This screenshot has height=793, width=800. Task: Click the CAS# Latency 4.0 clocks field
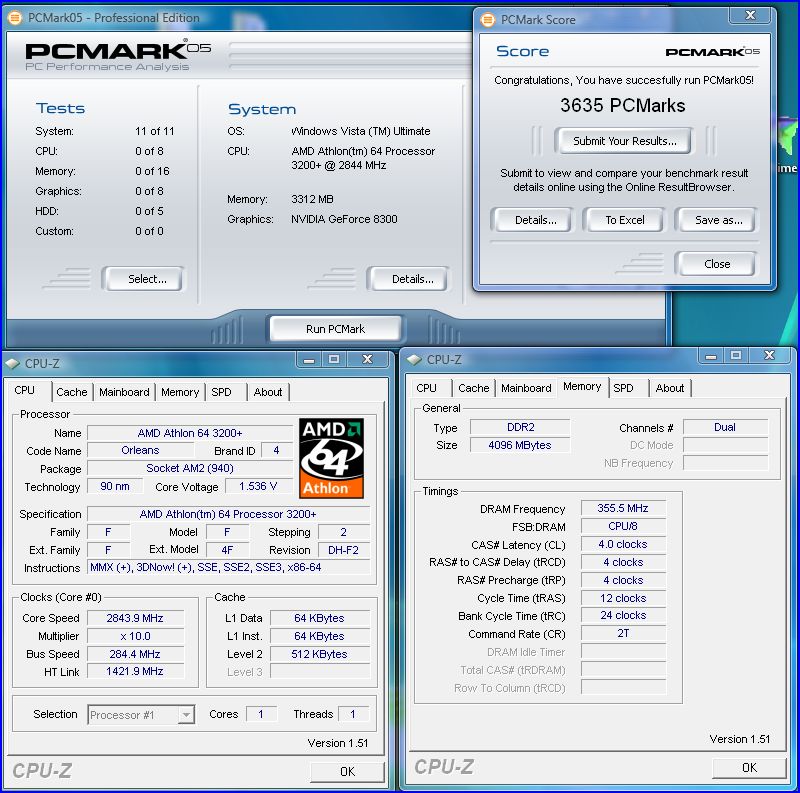click(623, 544)
